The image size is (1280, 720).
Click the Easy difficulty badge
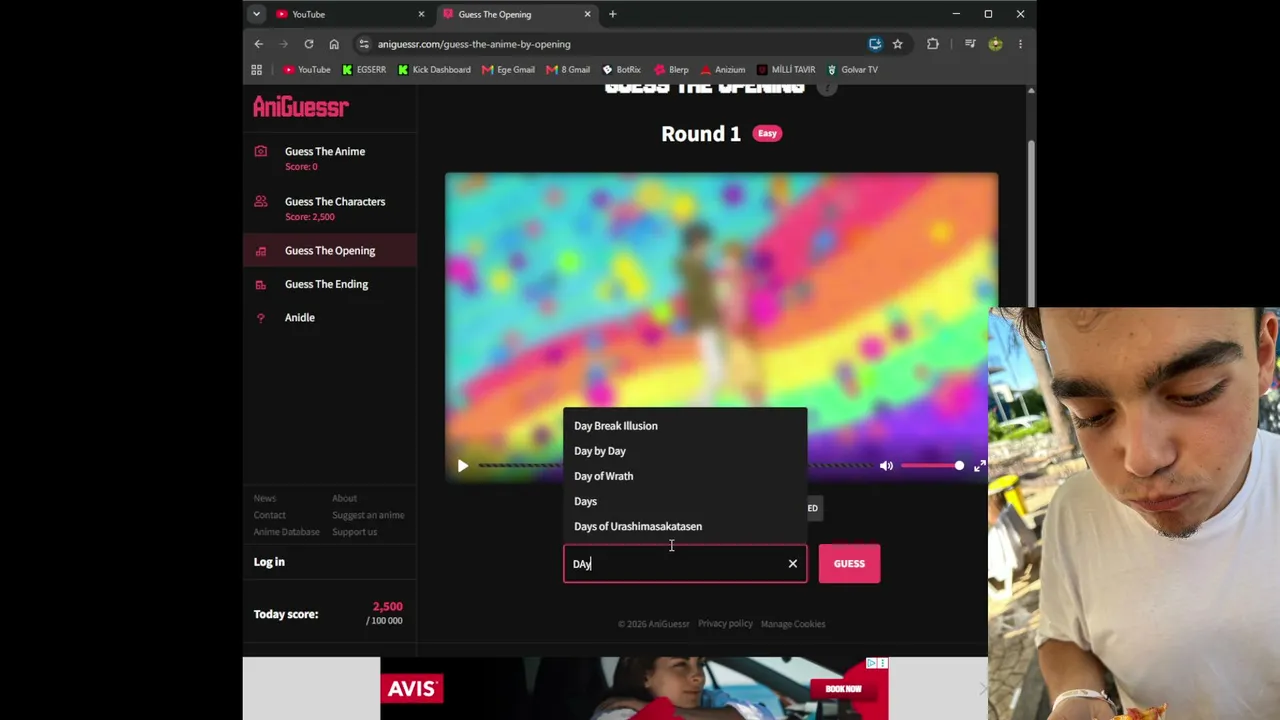(x=767, y=133)
